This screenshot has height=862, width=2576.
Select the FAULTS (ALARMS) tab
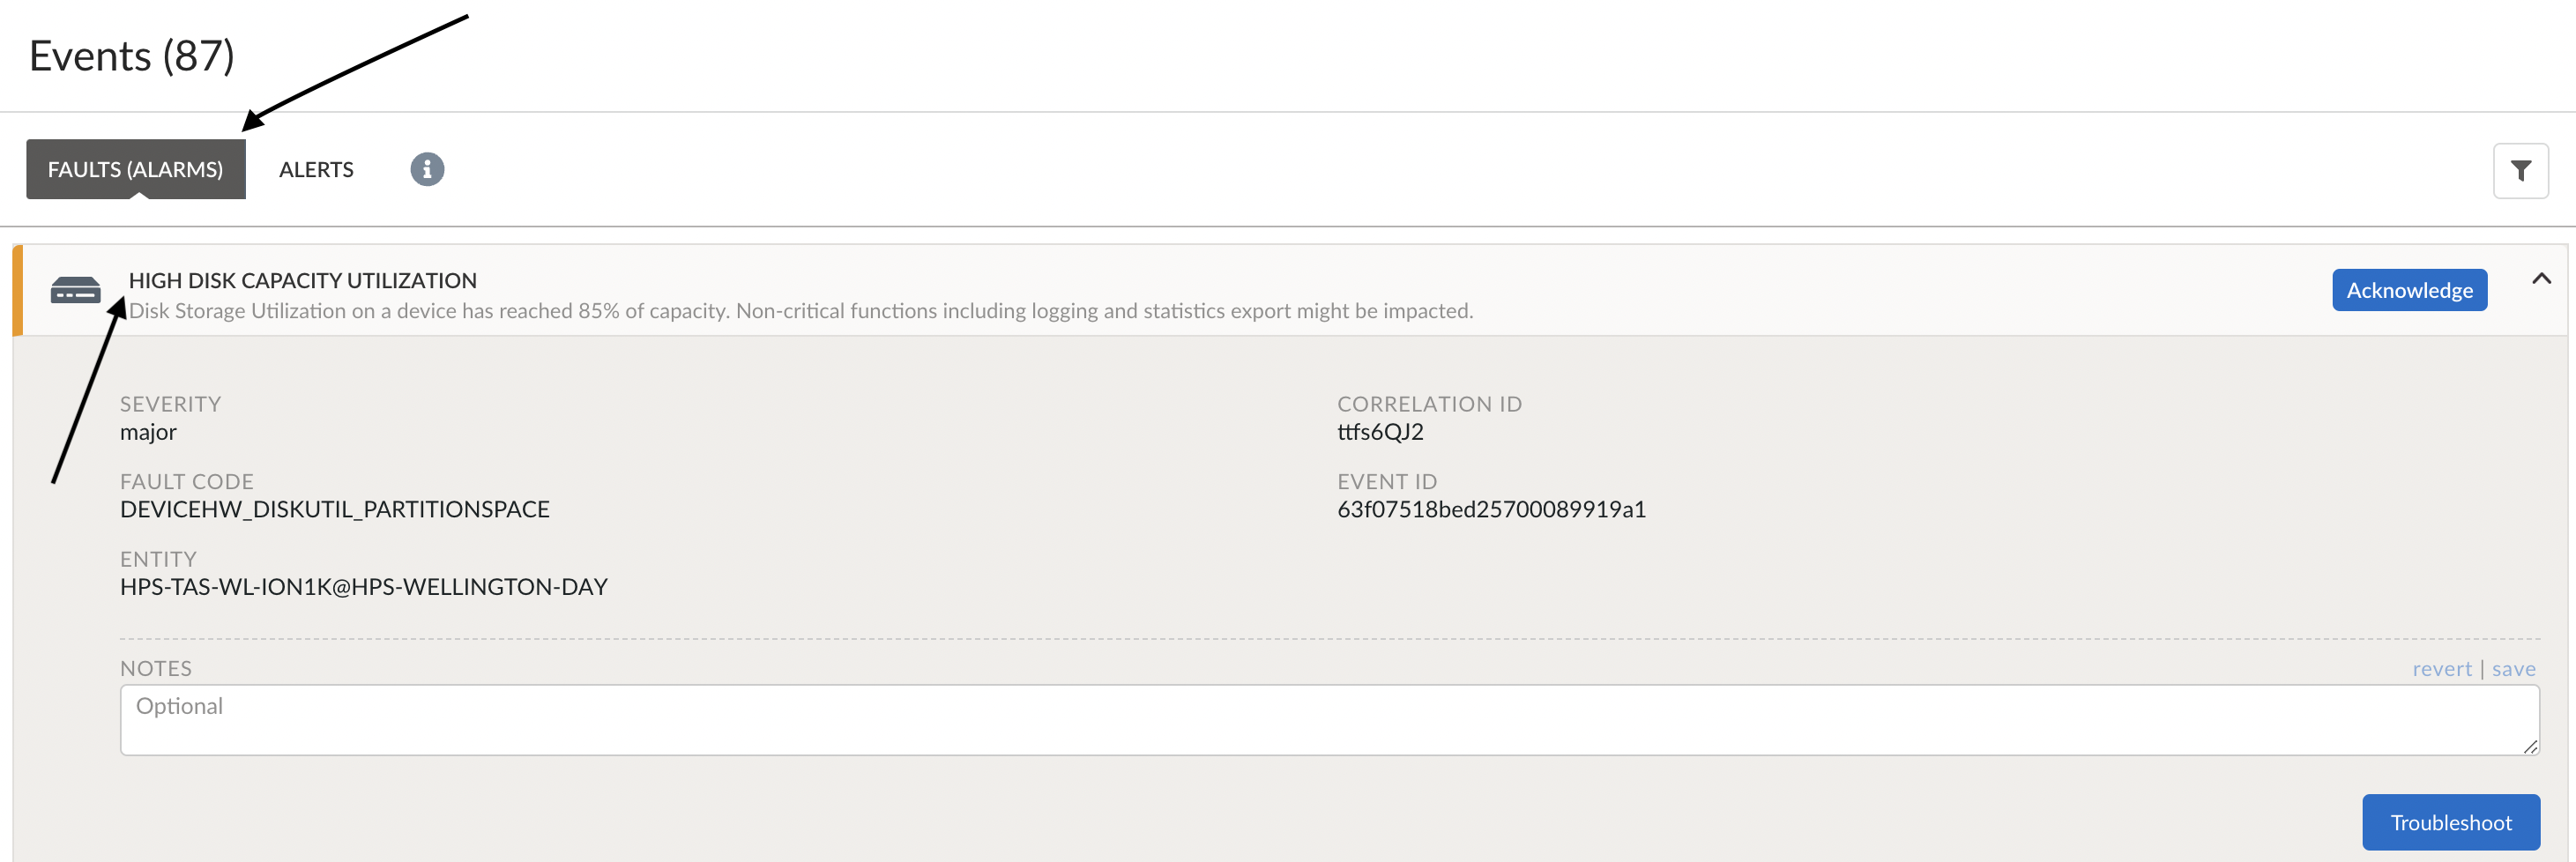[135, 169]
